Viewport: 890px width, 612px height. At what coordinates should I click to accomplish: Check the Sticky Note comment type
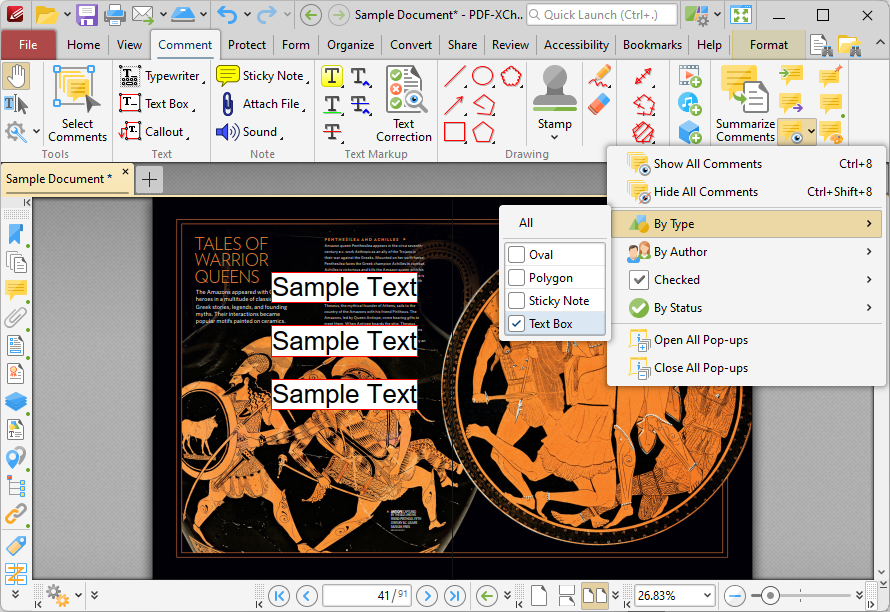(x=555, y=300)
